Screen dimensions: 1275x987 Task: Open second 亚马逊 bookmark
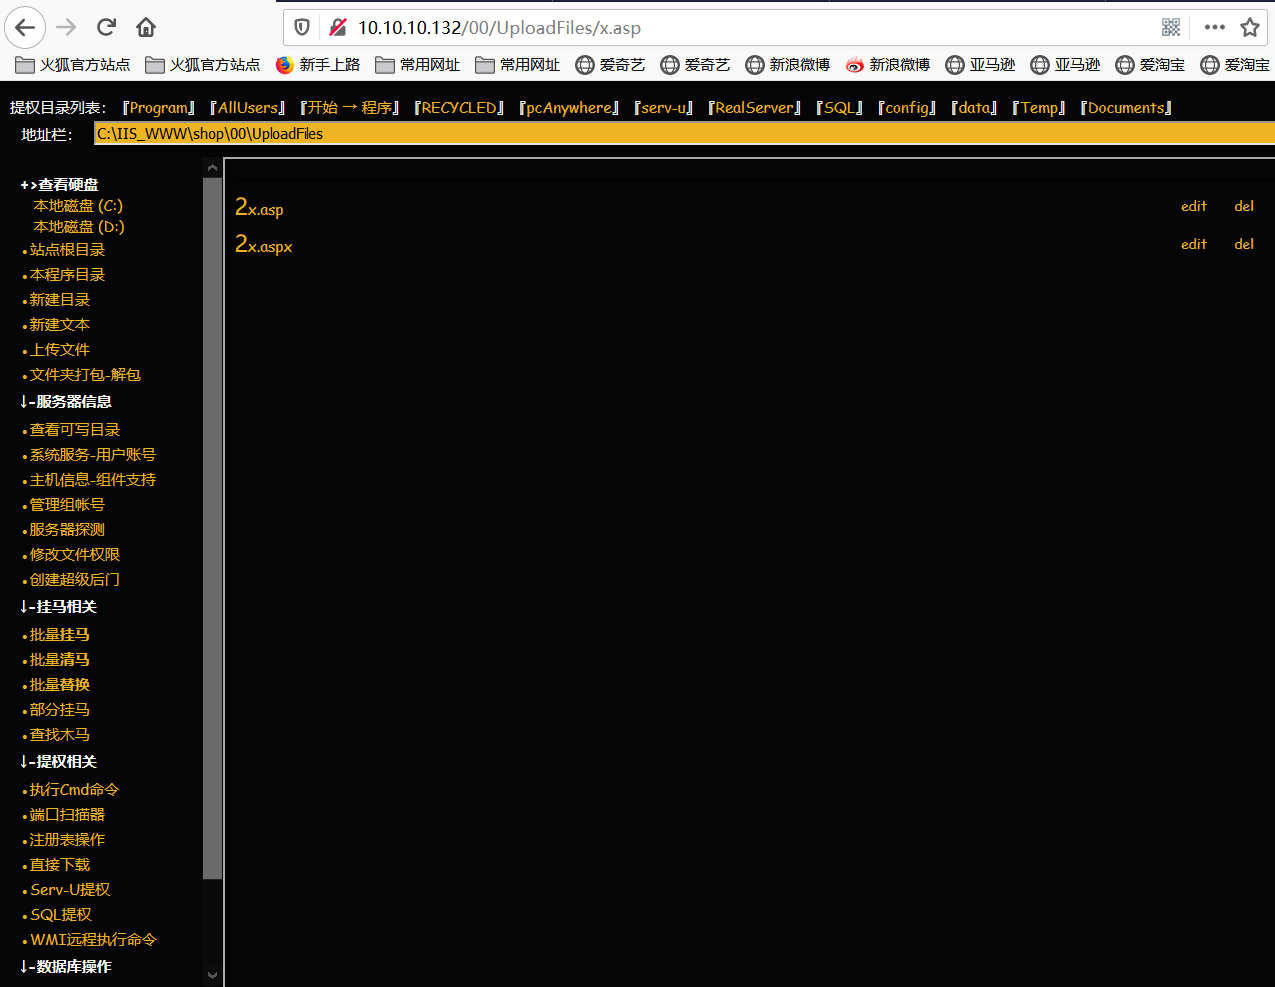pyautogui.click(x=1065, y=65)
